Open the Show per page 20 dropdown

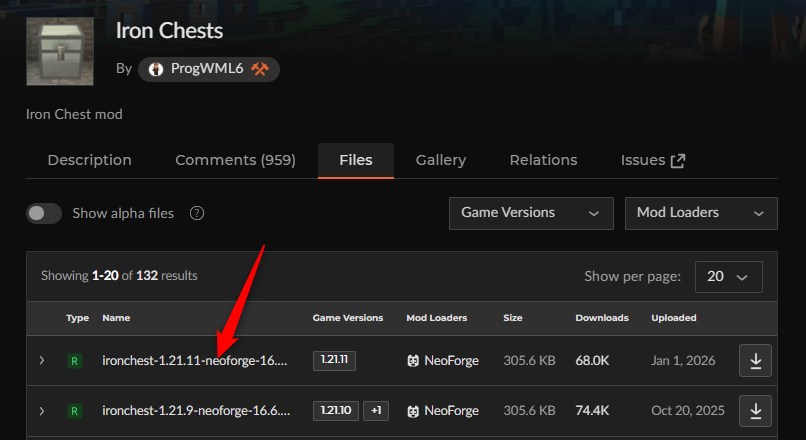click(728, 277)
